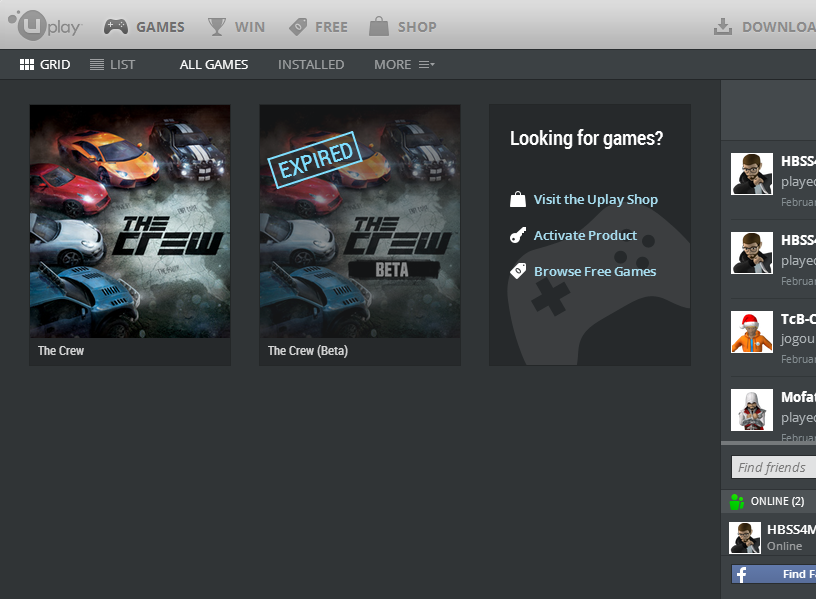Open the GAMES tab

pyautogui.click(x=144, y=27)
